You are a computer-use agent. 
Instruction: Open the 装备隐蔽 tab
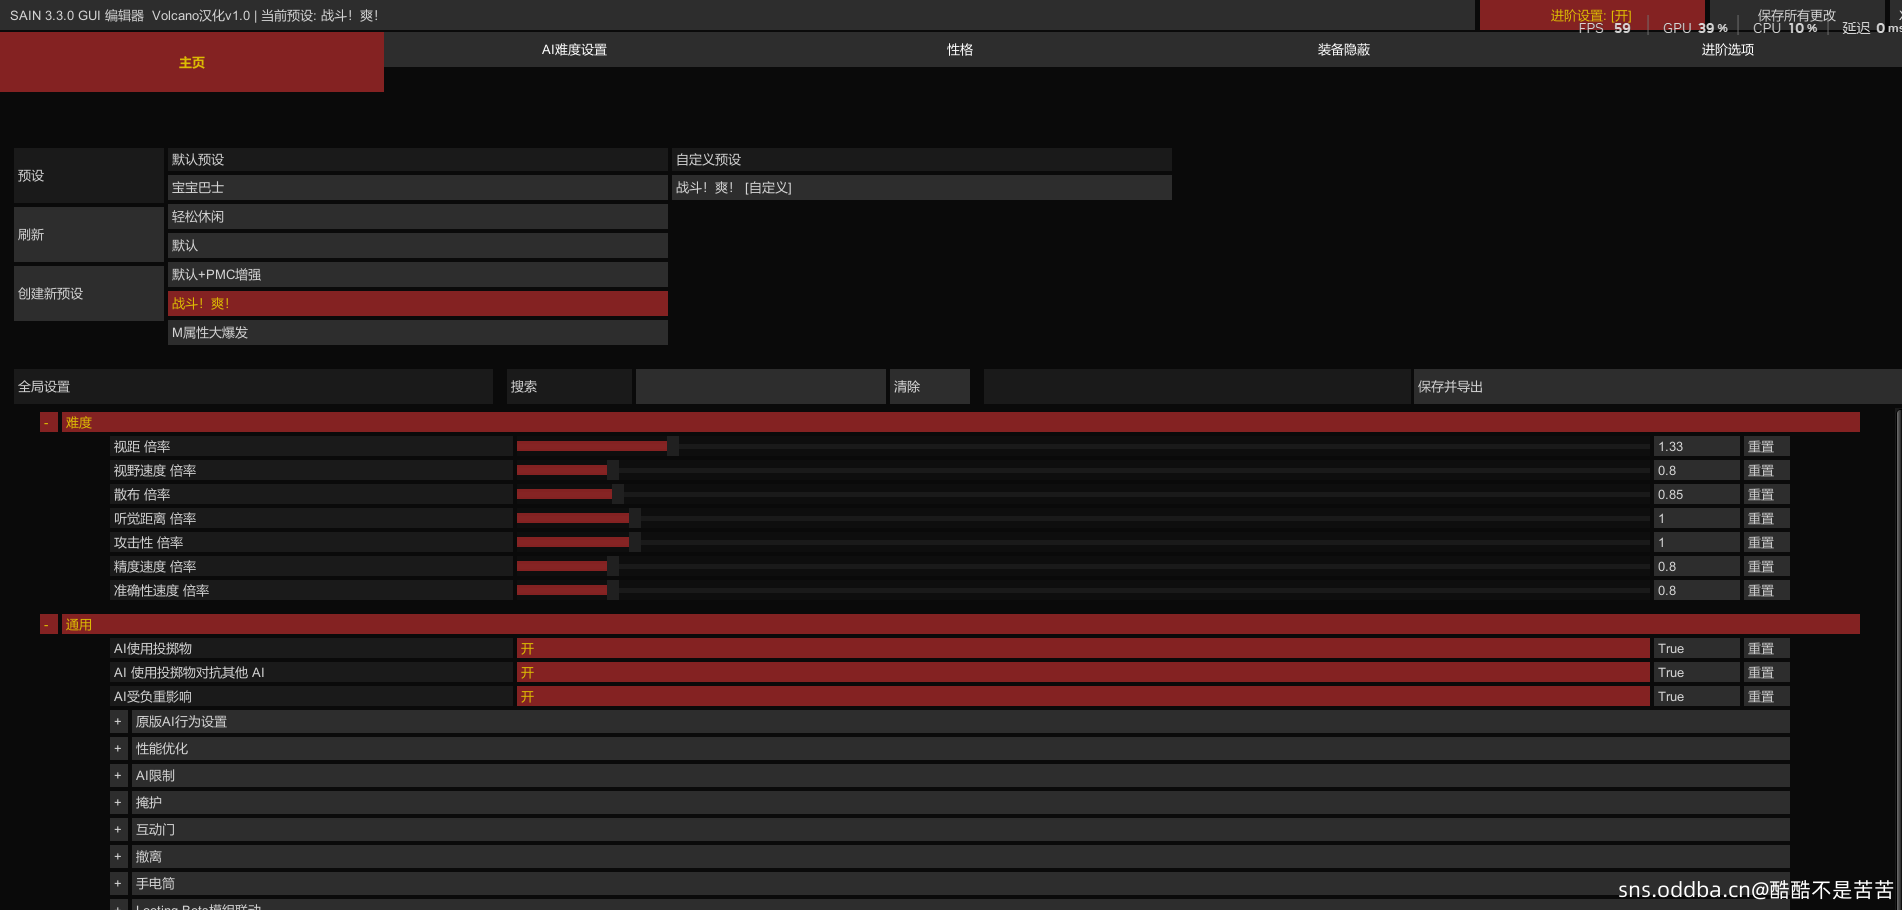[1343, 50]
